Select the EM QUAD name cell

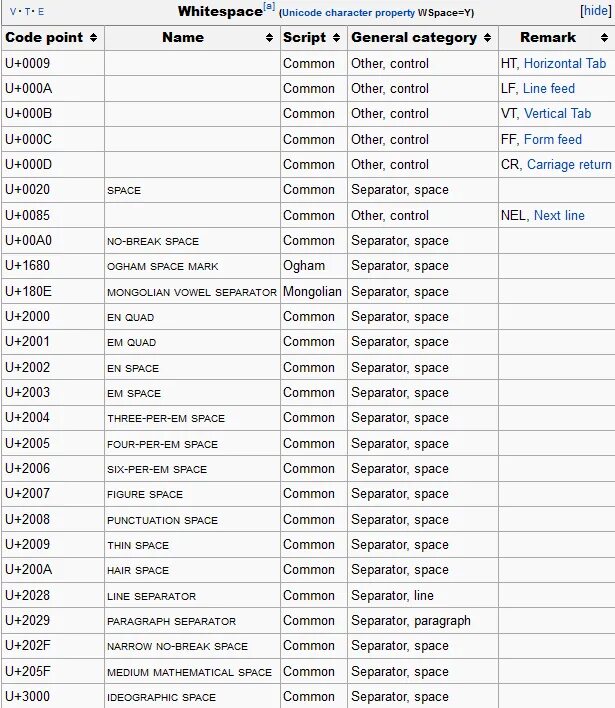tap(192, 342)
